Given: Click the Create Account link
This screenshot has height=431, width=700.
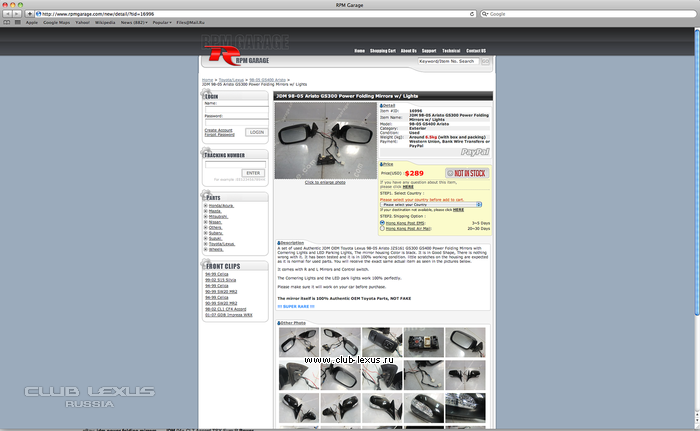Looking at the screenshot, I should pyautogui.click(x=218, y=129).
